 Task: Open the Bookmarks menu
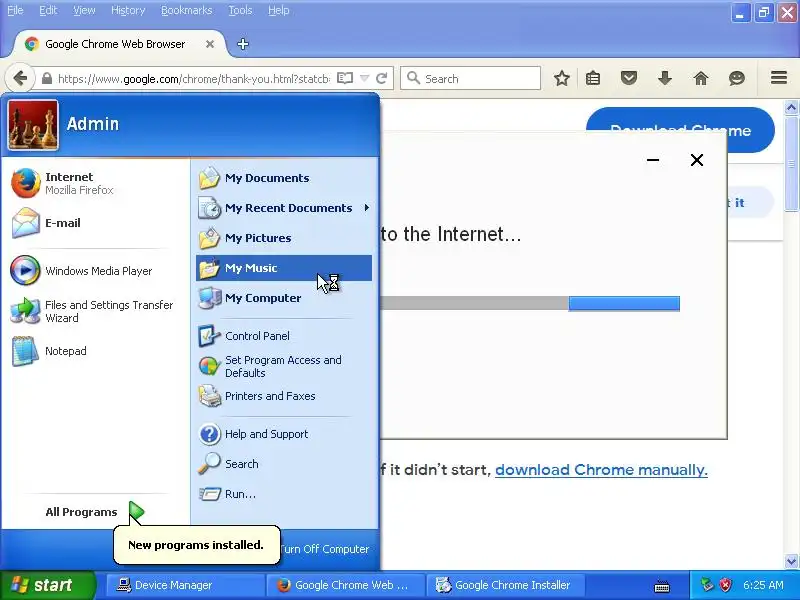(x=186, y=10)
